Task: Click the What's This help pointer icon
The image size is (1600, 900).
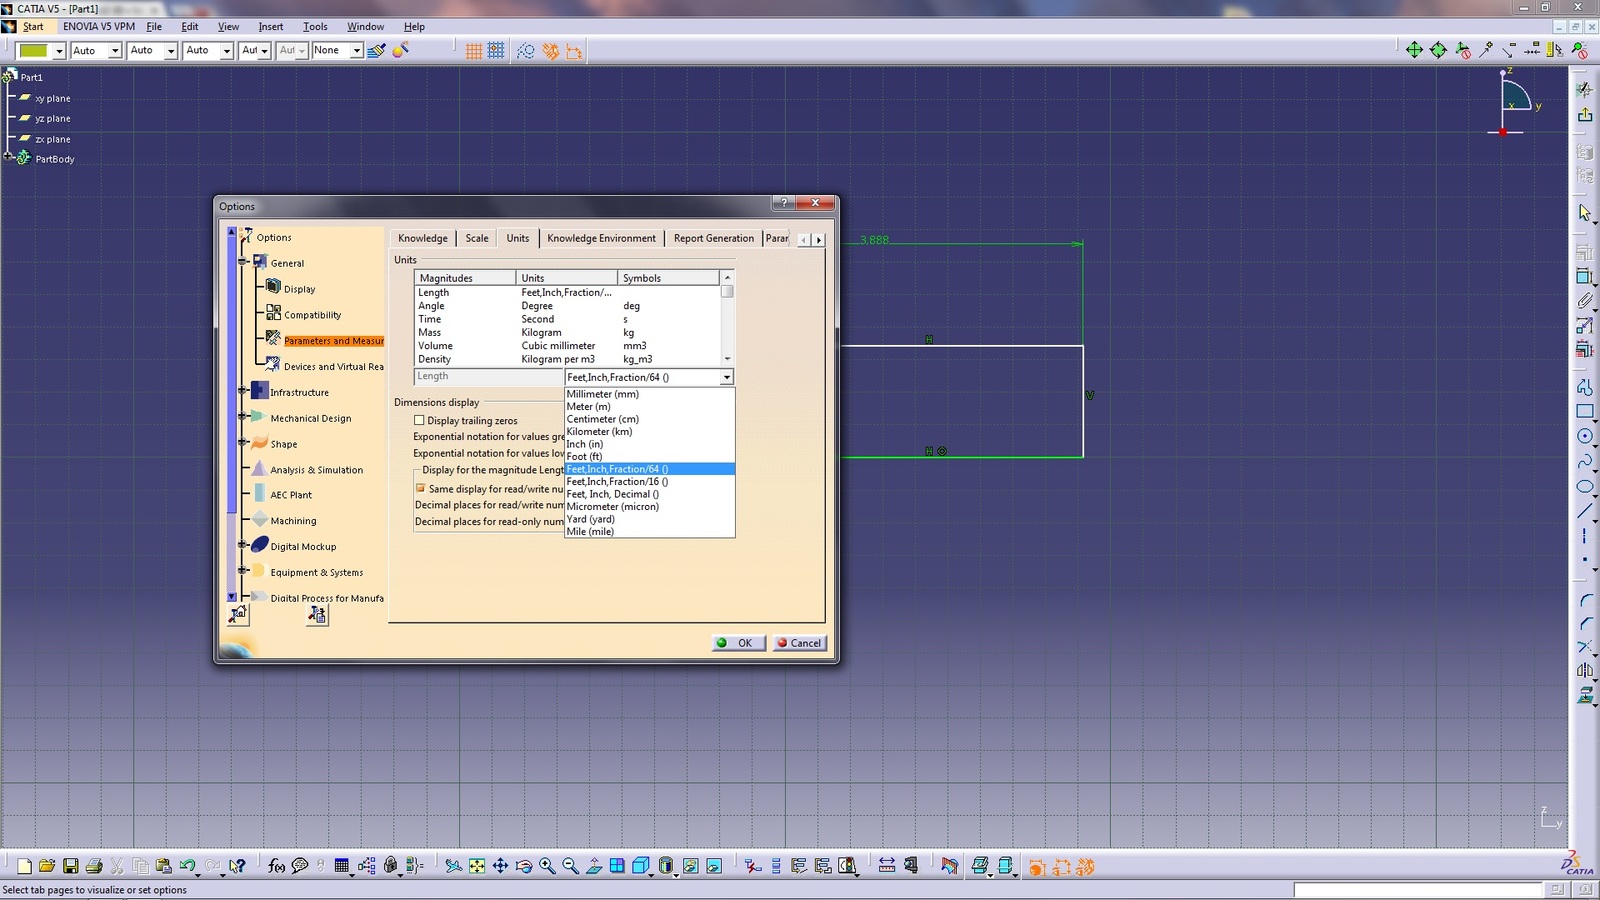Action: [237, 866]
